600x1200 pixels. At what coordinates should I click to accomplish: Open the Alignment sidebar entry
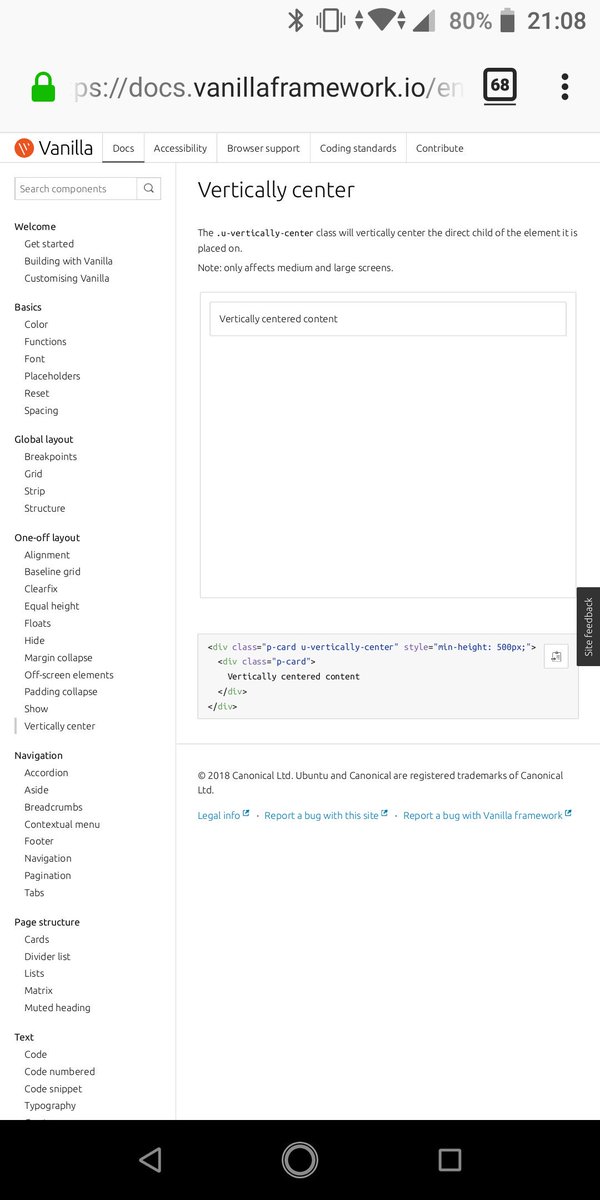point(47,555)
